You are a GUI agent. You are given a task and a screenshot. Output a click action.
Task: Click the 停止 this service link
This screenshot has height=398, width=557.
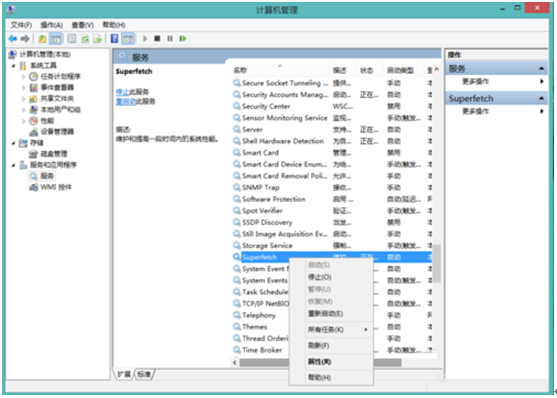click(123, 92)
